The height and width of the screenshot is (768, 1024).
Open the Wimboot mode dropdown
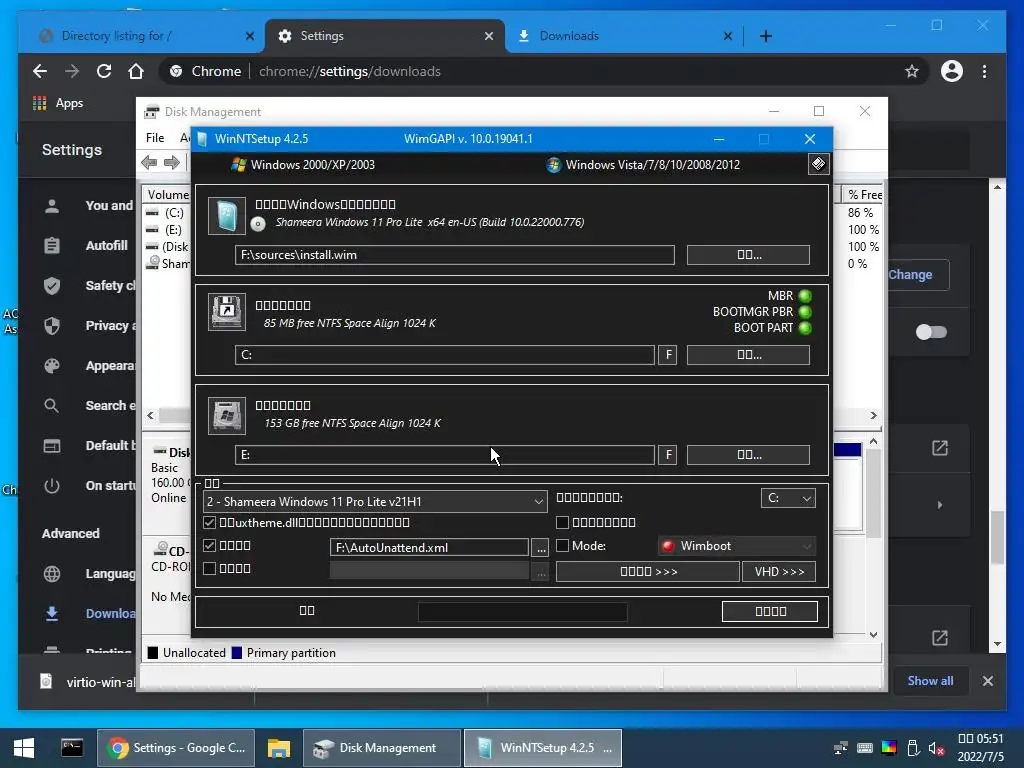737,546
